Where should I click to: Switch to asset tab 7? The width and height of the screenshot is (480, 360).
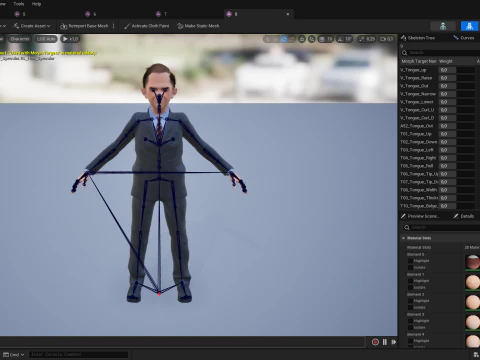pos(161,14)
